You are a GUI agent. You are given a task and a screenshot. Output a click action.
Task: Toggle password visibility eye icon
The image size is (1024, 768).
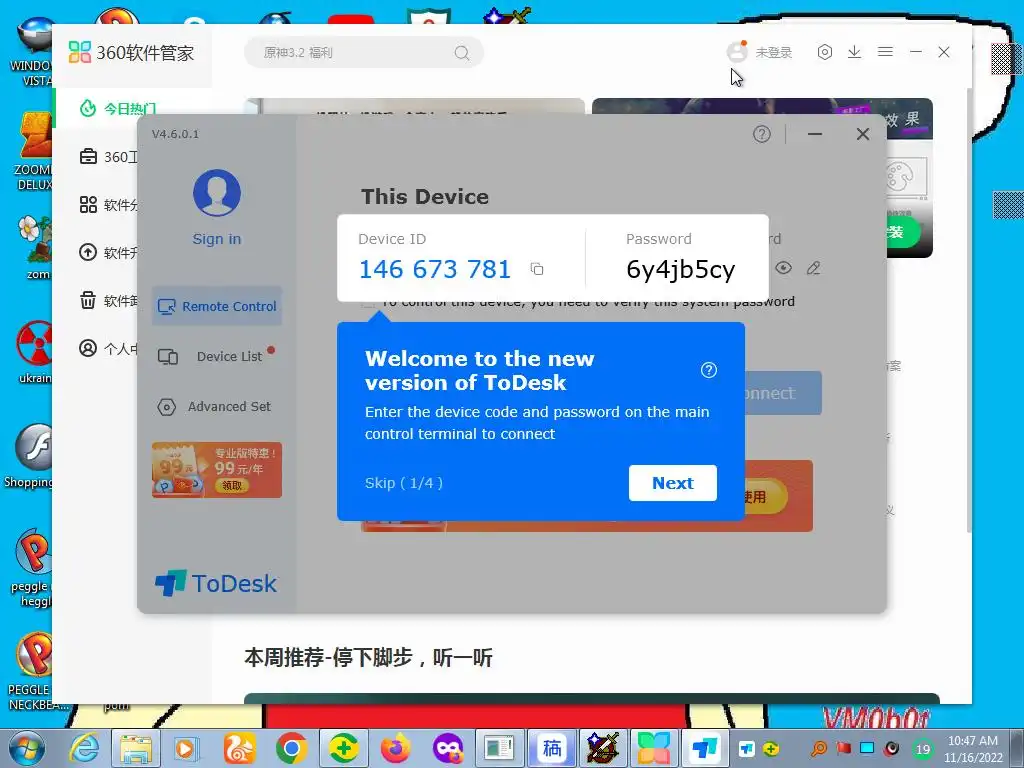tap(784, 268)
